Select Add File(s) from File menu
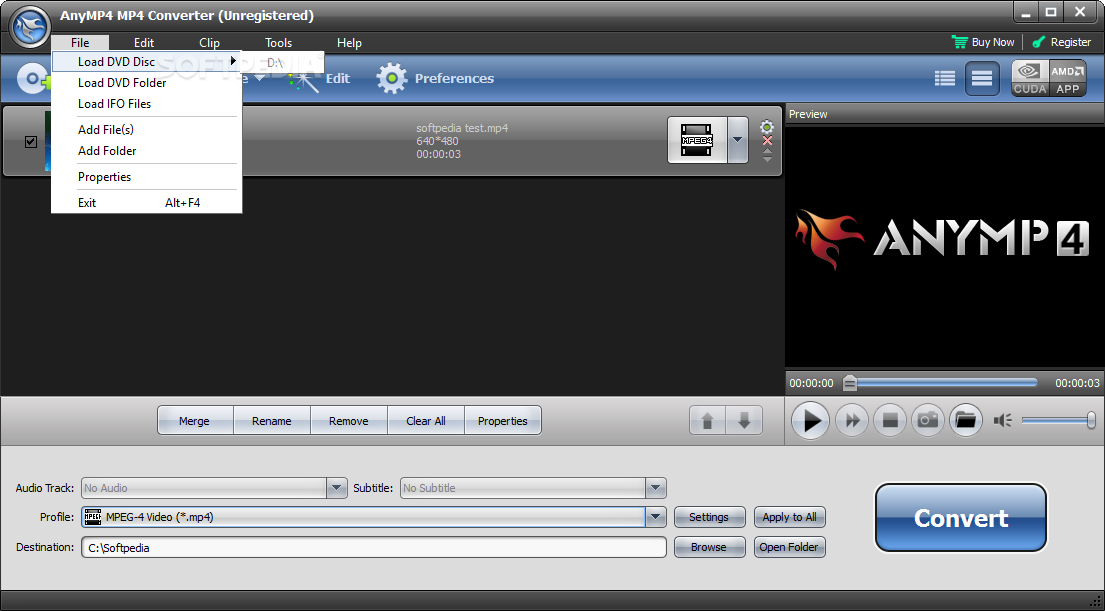The height and width of the screenshot is (611, 1105). pyautogui.click(x=147, y=130)
